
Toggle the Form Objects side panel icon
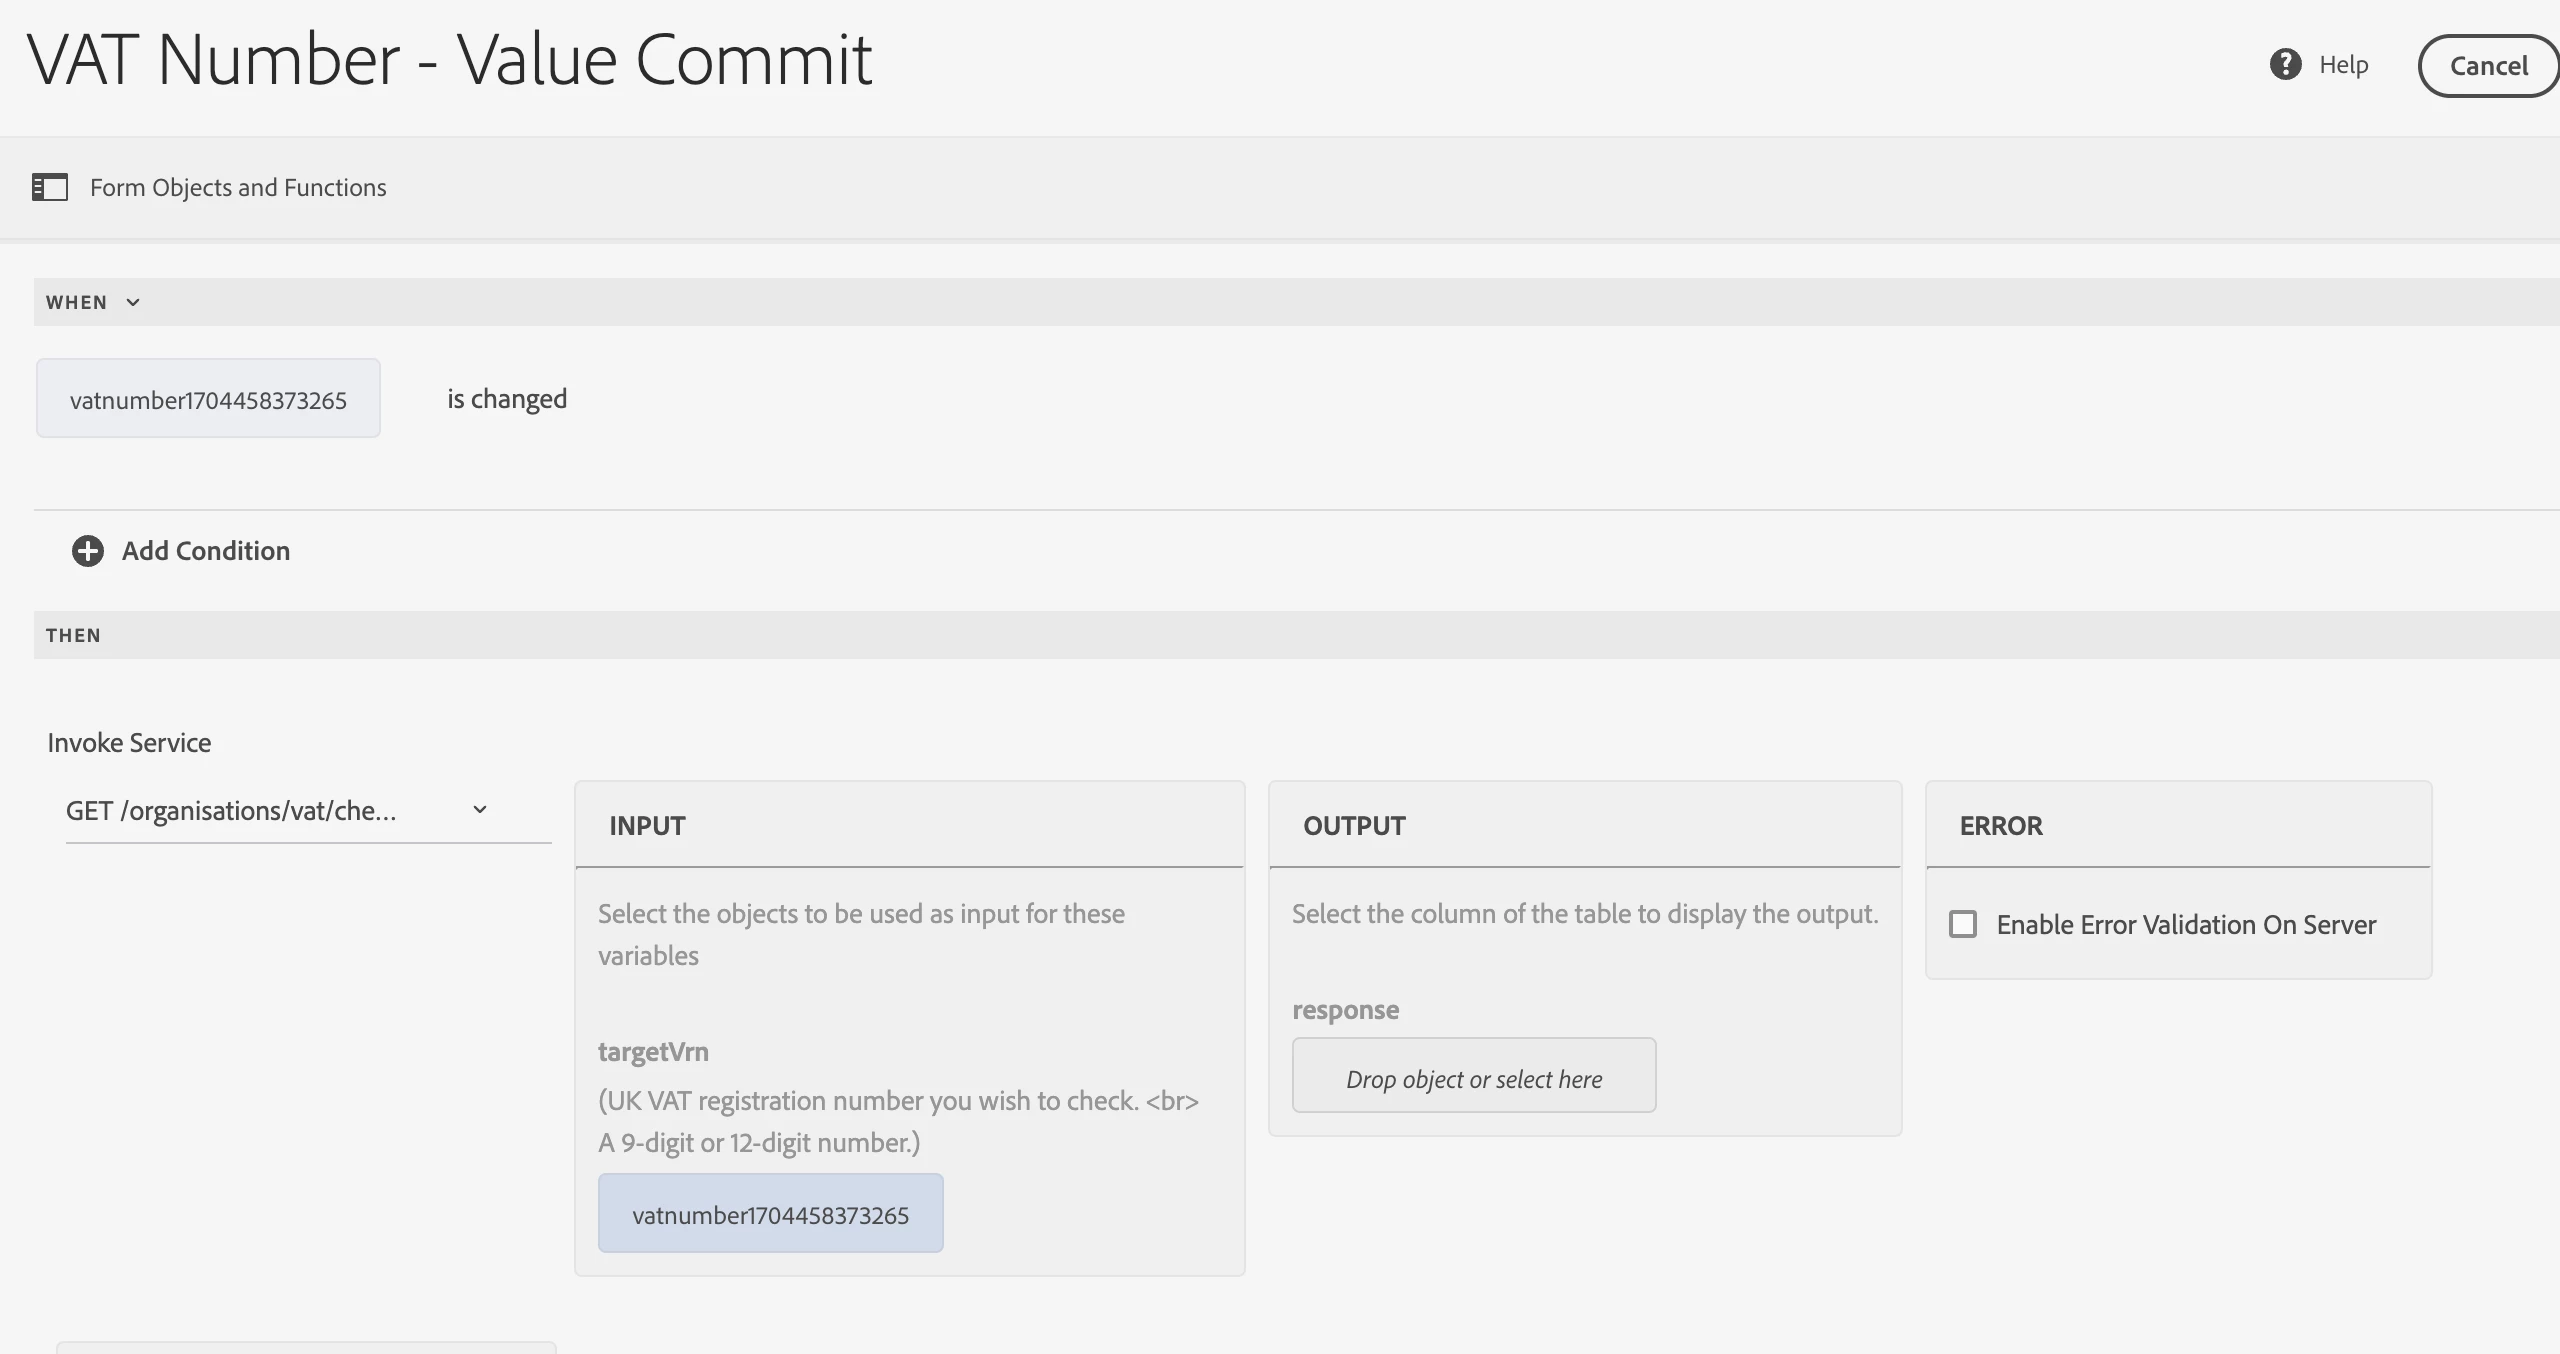click(x=50, y=187)
